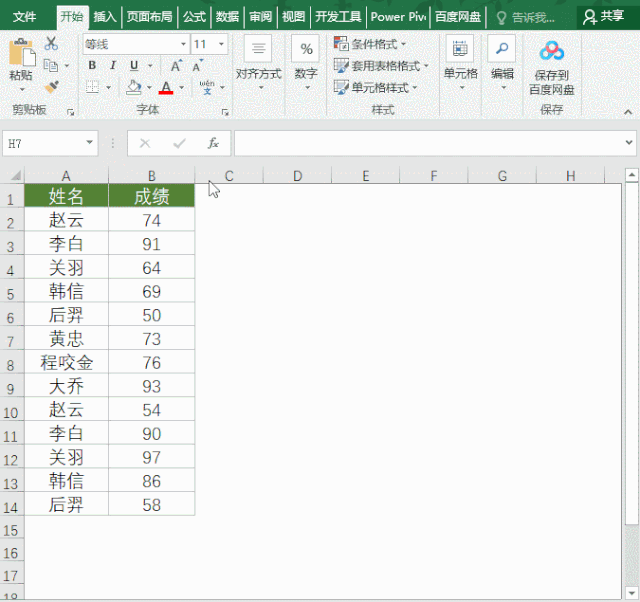The image size is (640, 602).
Task: Click the select-all corner triangle
Action: 16,176
